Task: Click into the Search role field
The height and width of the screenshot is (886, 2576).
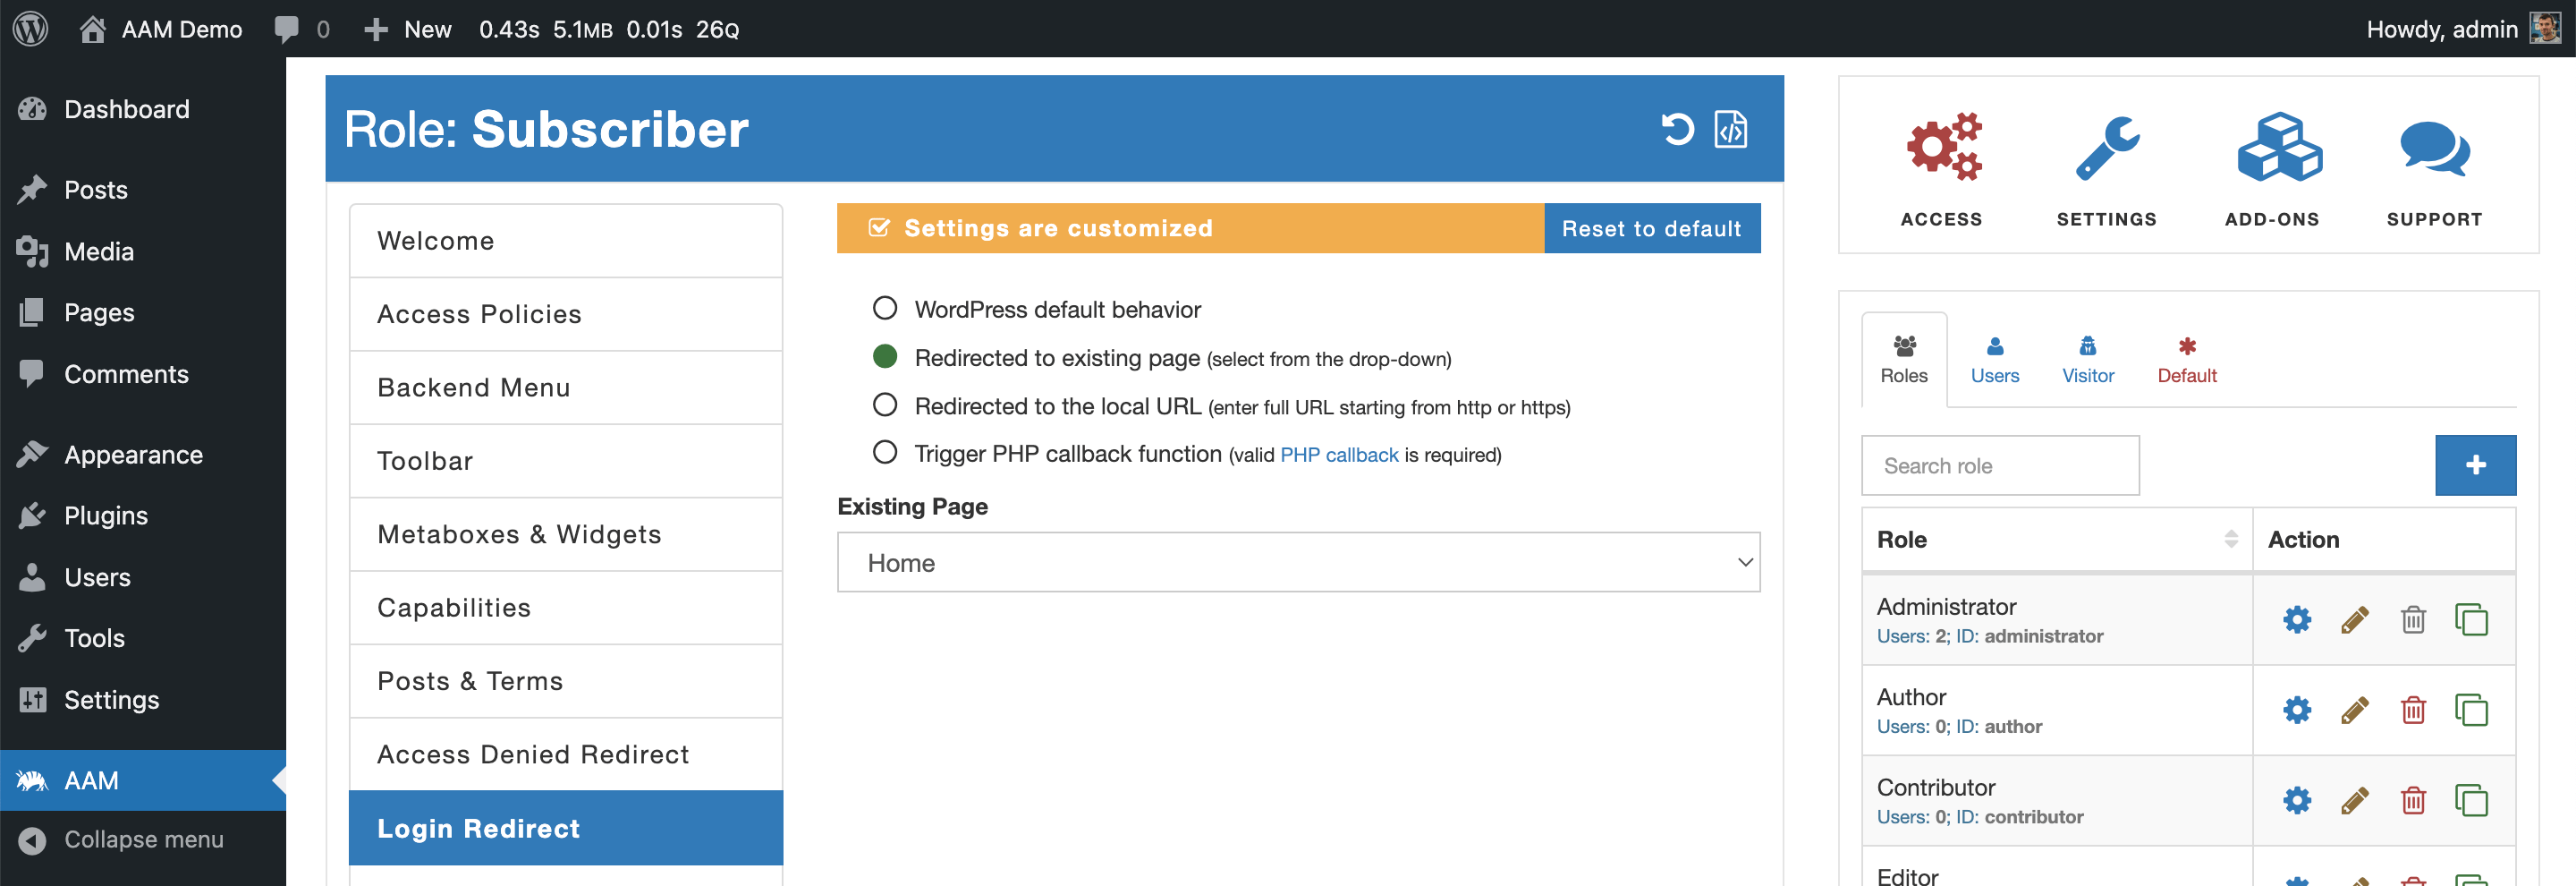Action: point(2000,466)
